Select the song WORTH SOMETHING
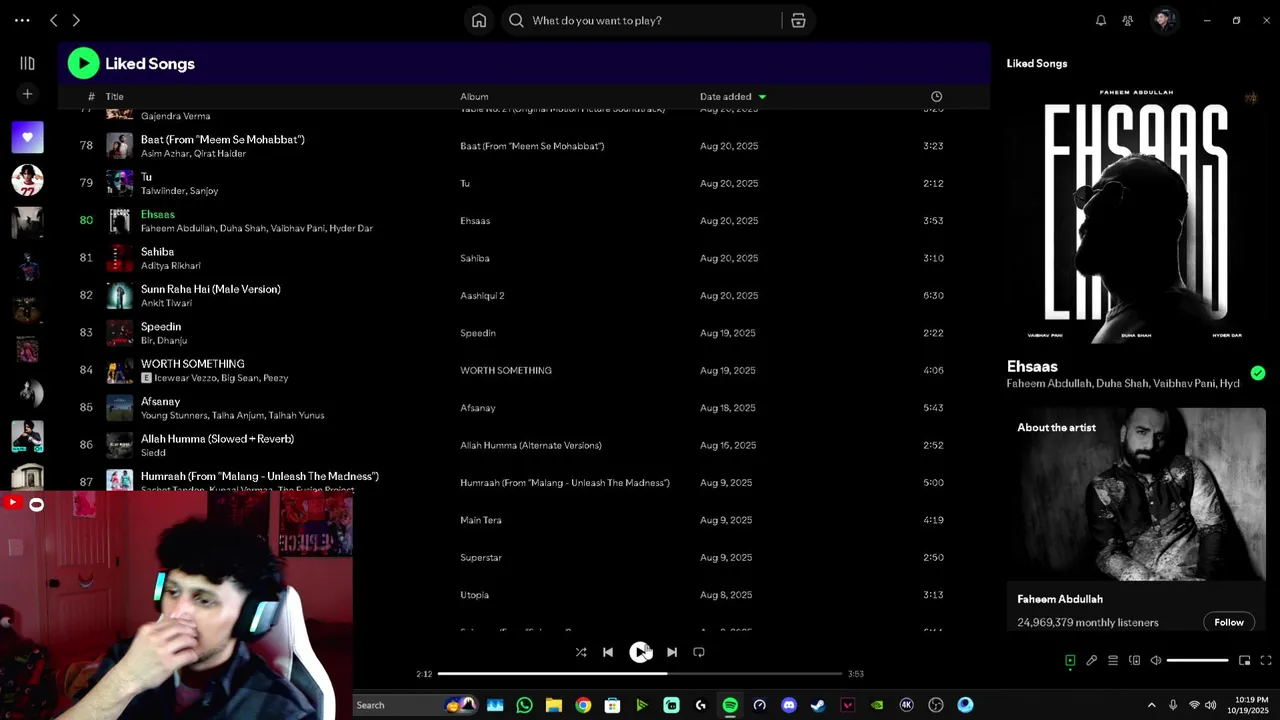This screenshot has width=1280, height=720. [x=193, y=364]
